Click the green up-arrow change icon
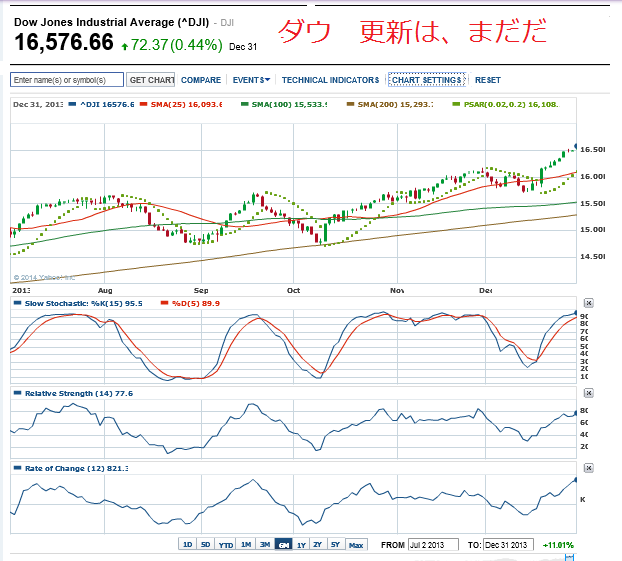Image resolution: width=622 pixels, height=561 pixels. click(x=125, y=47)
